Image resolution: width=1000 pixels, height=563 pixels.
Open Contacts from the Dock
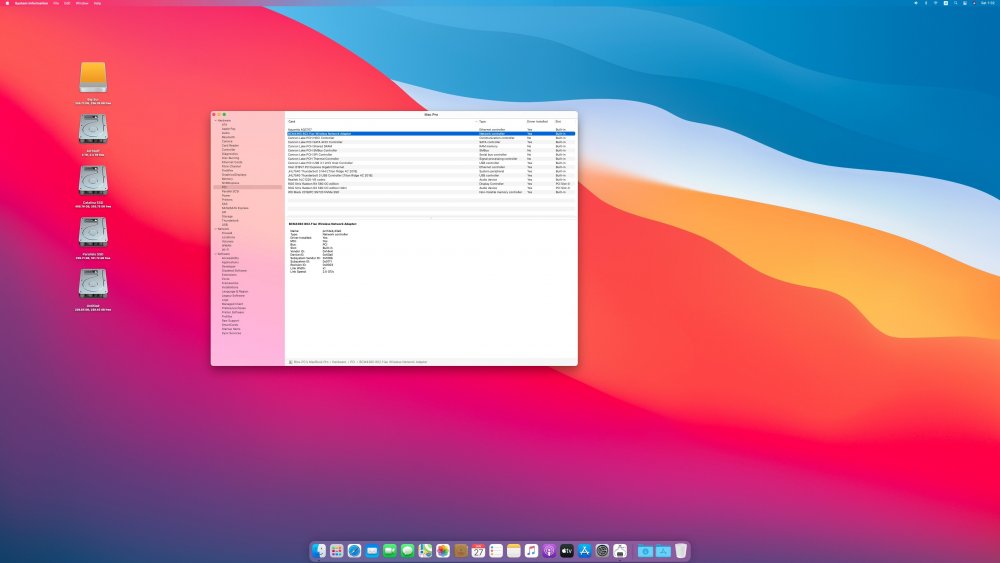coord(460,550)
